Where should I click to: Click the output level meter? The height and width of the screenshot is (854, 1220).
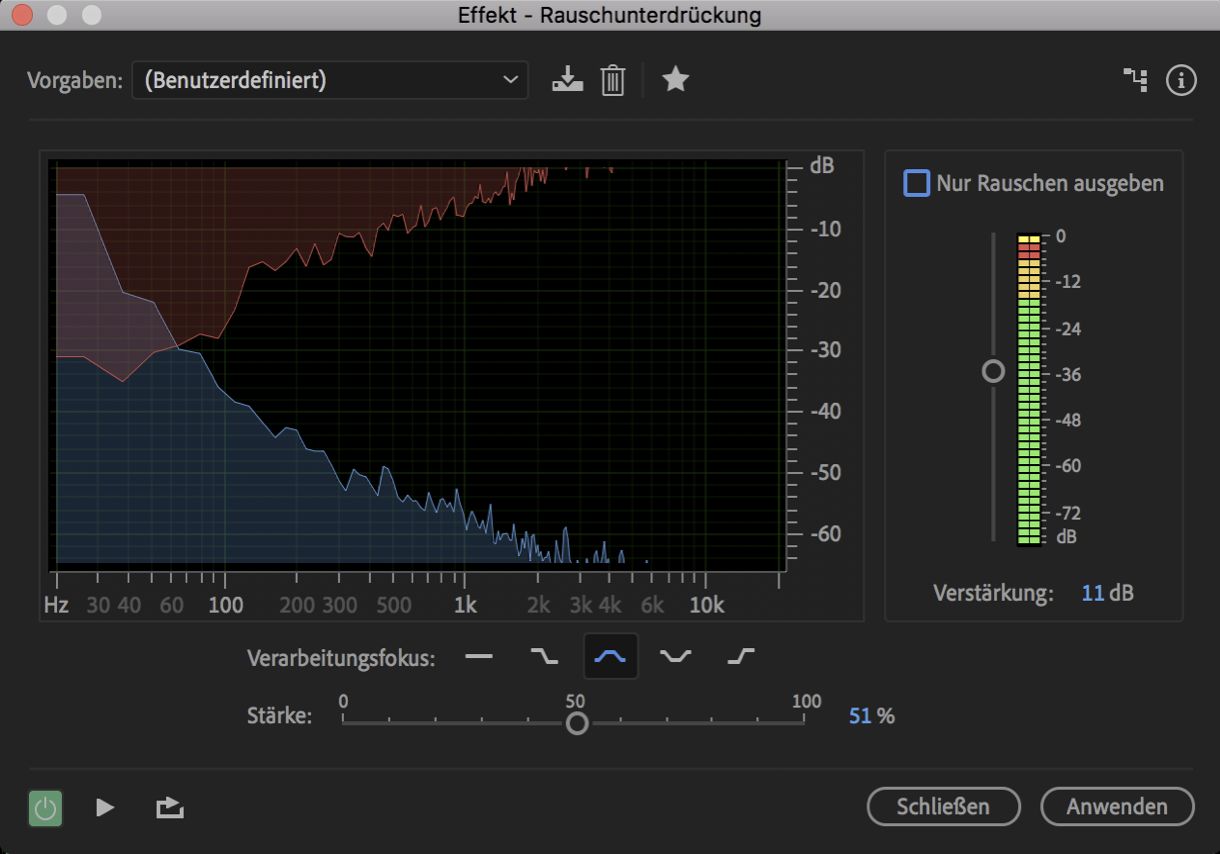[1029, 390]
